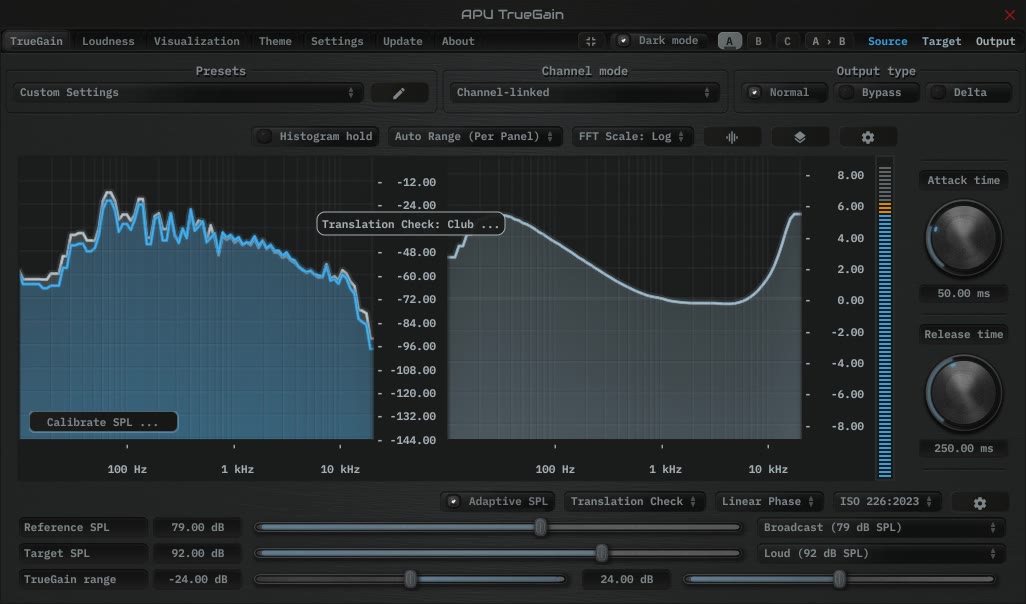Click the Target SPL slider handle
Screen dimensions: 1026x604
coord(602,553)
